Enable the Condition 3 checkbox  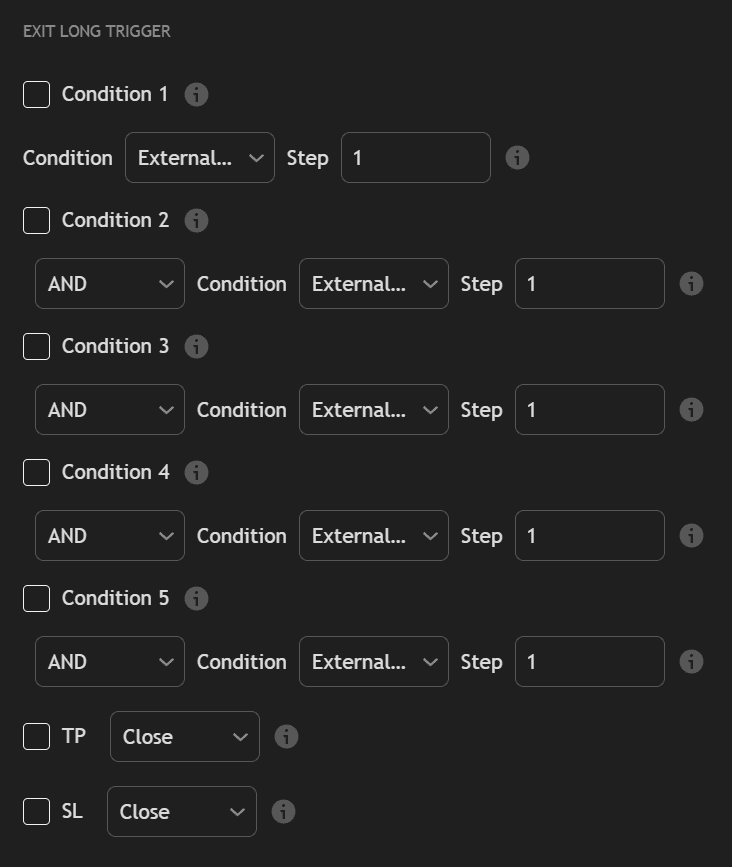pos(36,346)
